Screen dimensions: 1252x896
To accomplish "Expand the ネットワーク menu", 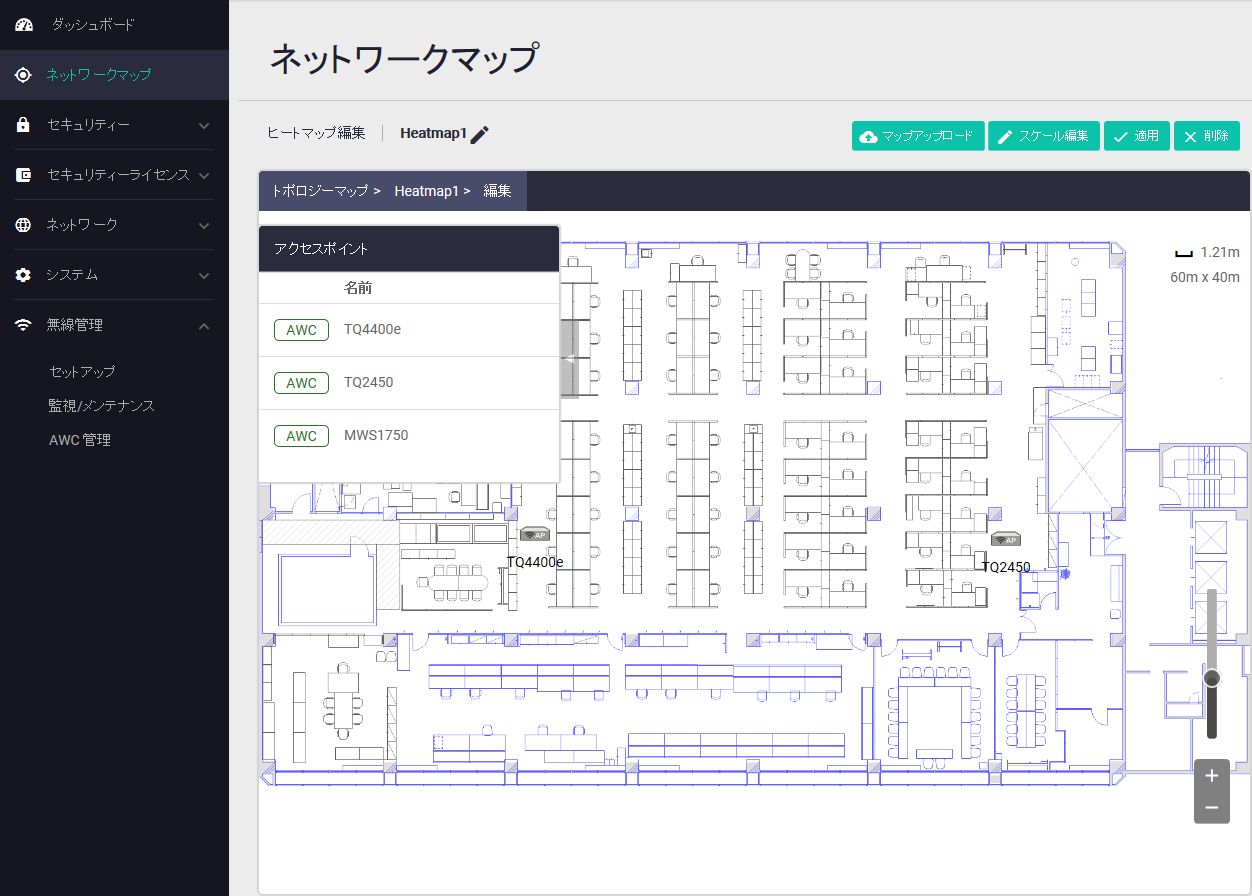I will click(x=114, y=225).
